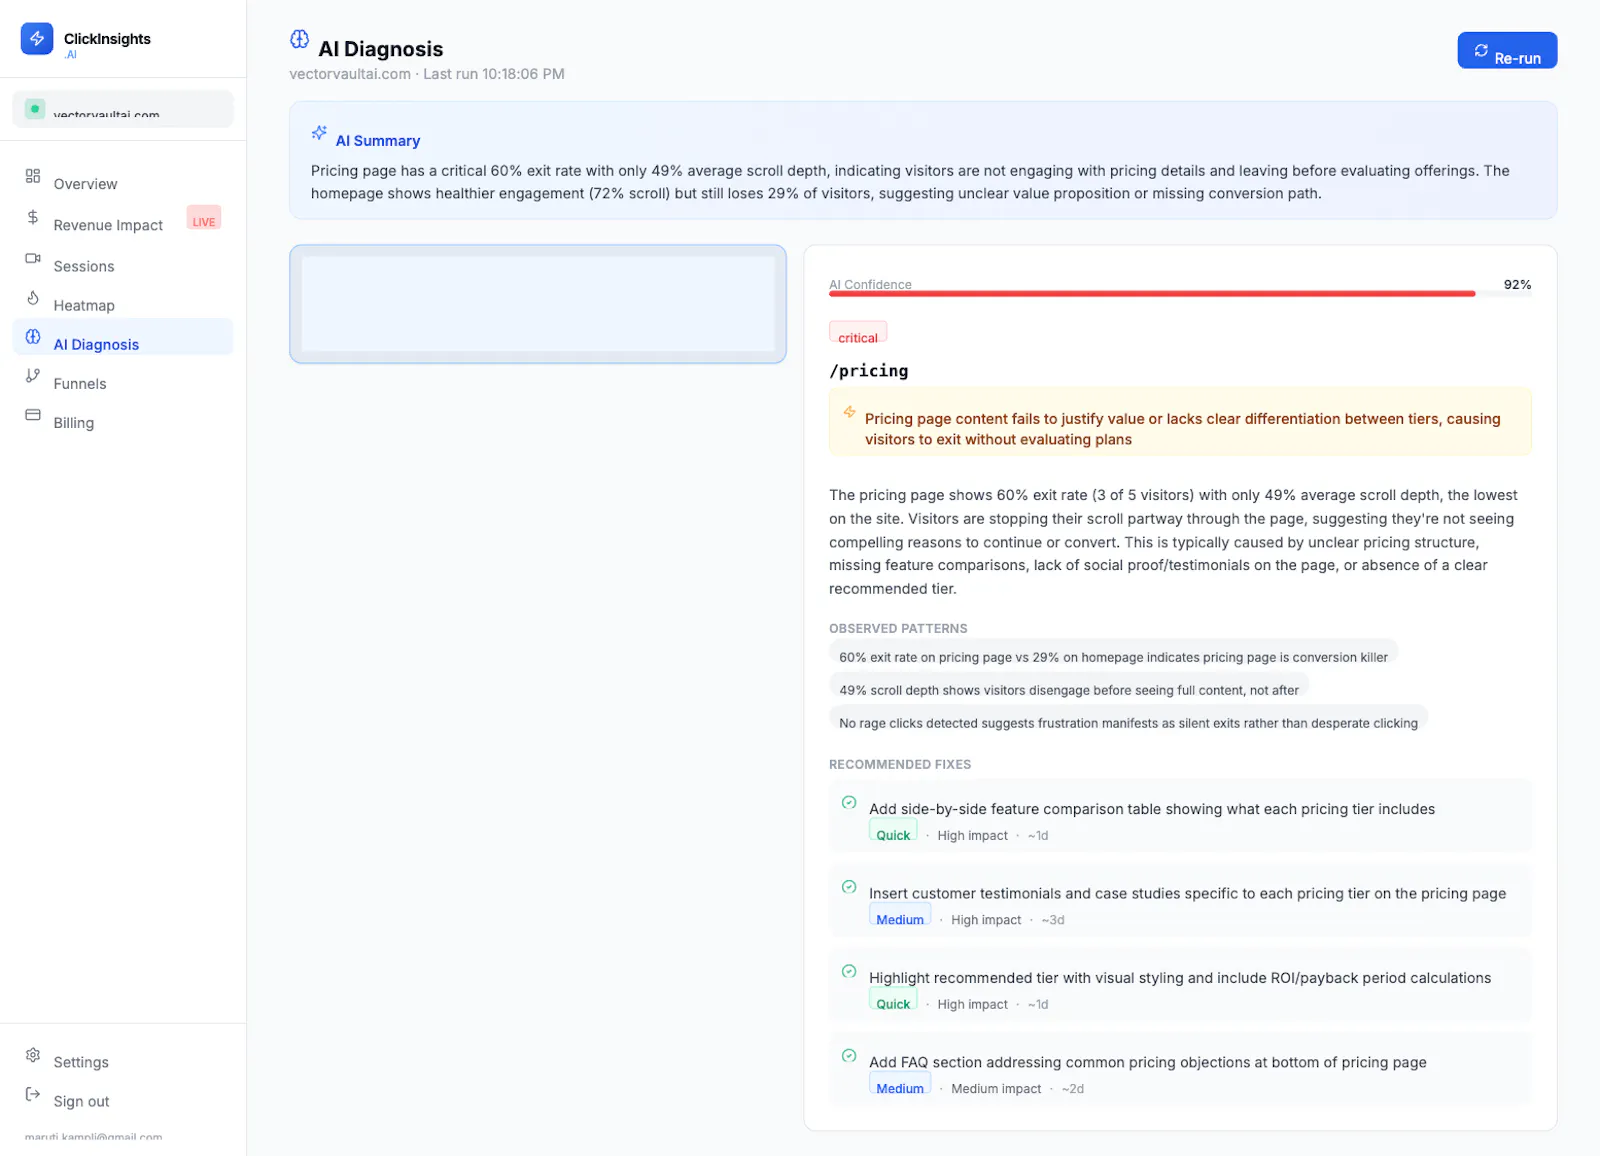Click the brain icon beside AI Diagnosis heading
This screenshot has height=1156, width=1600.
coord(299,39)
